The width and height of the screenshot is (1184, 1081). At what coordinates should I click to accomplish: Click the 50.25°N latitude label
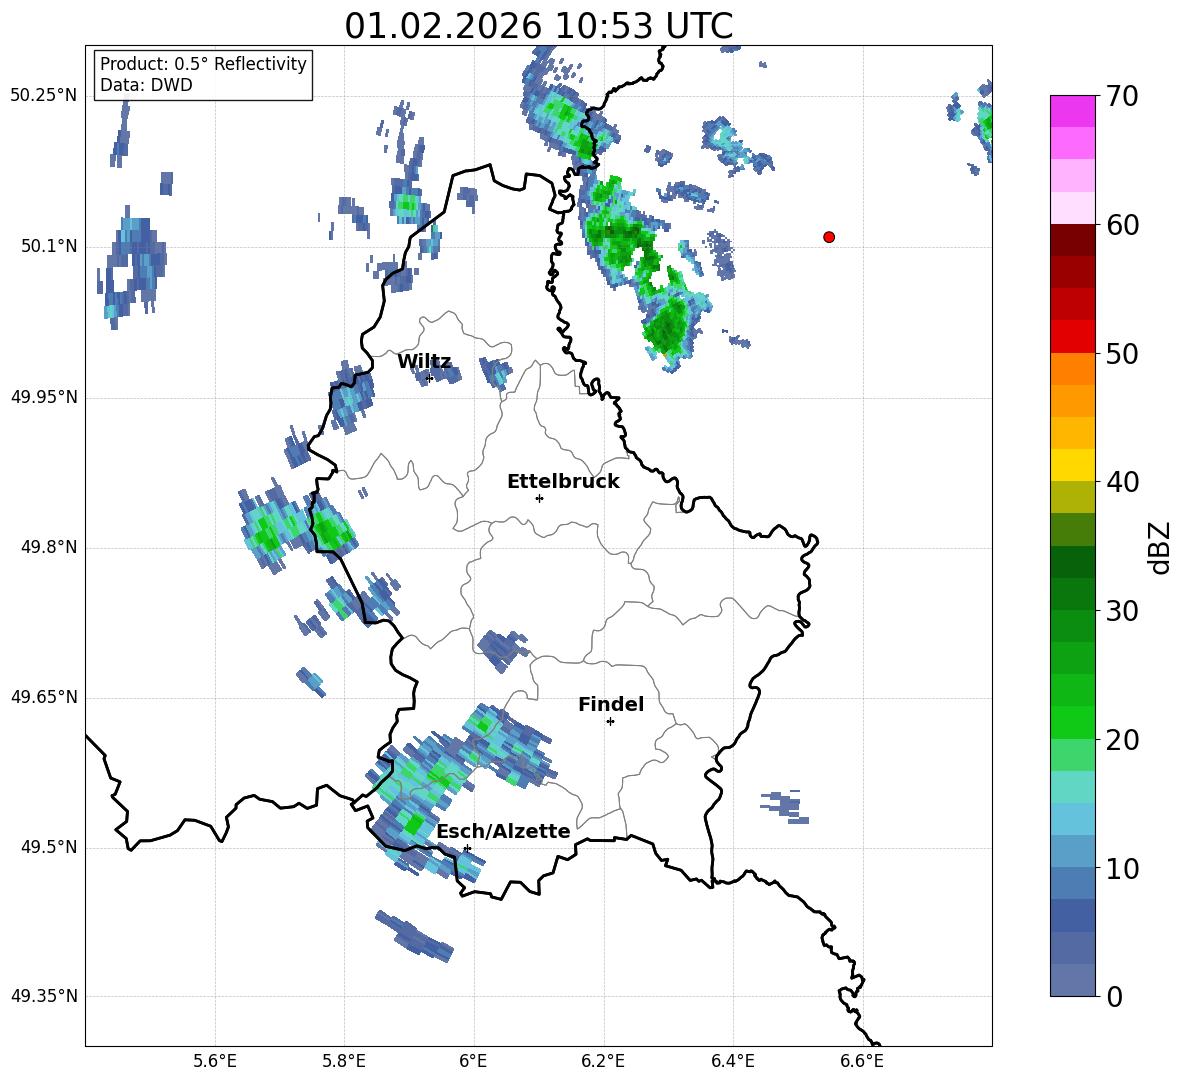coord(44,96)
